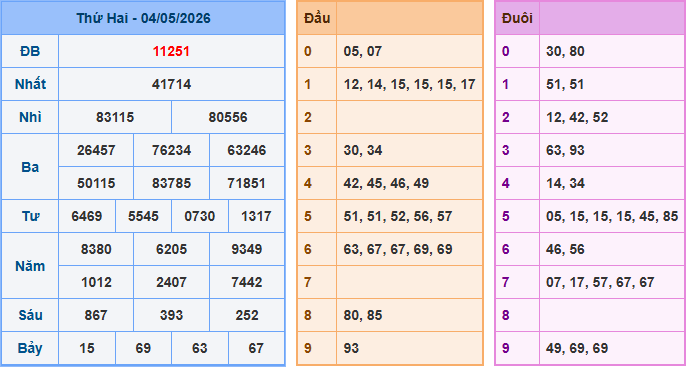Select Năm prize number 8380
This screenshot has width=688, height=368.
coord(96,249)
